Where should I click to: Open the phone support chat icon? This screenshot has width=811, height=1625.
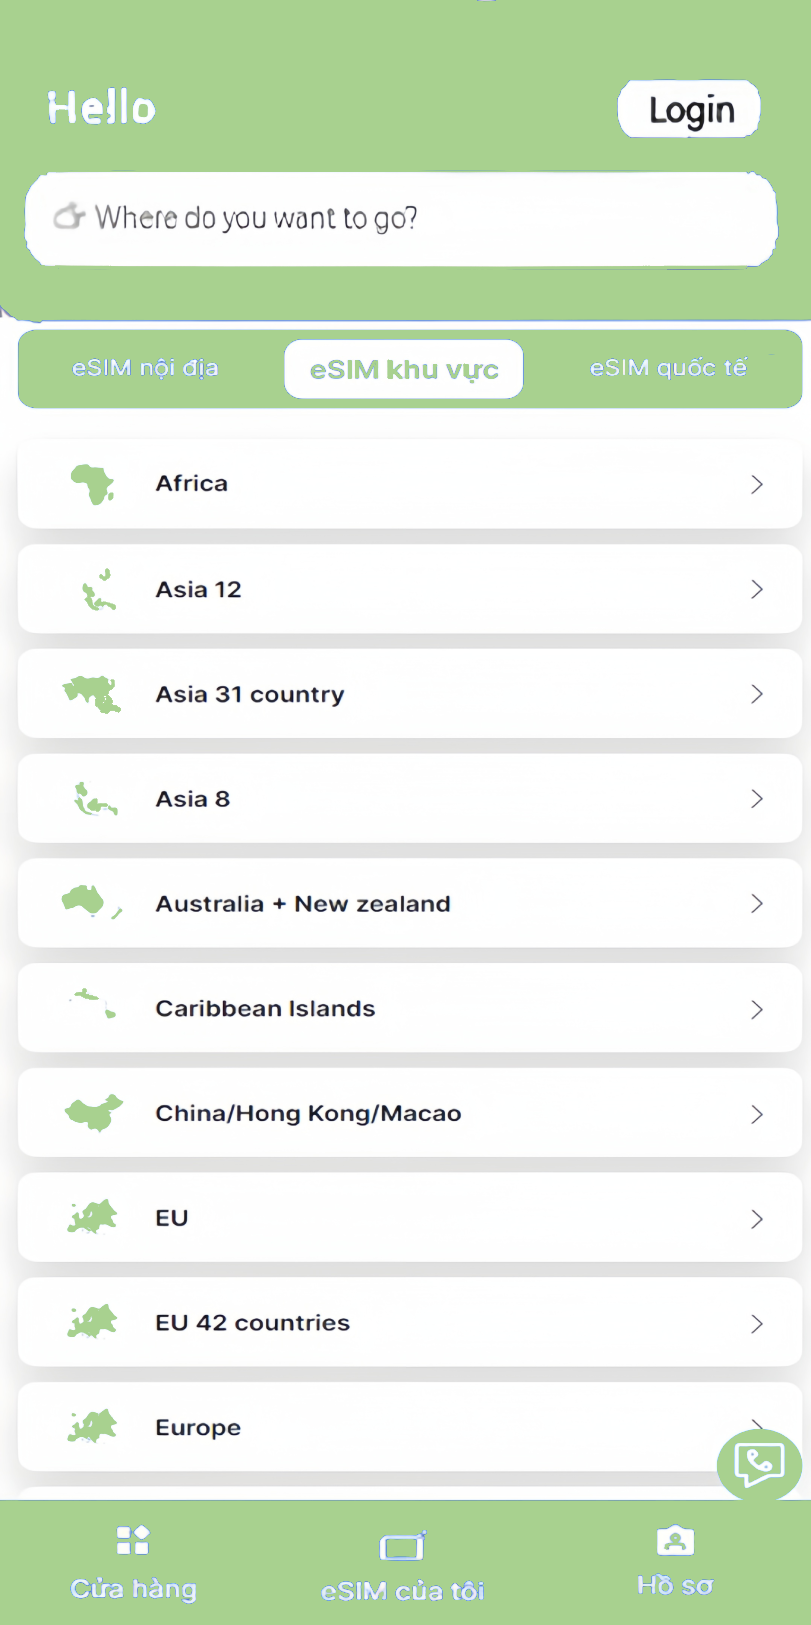[759, 1464]
